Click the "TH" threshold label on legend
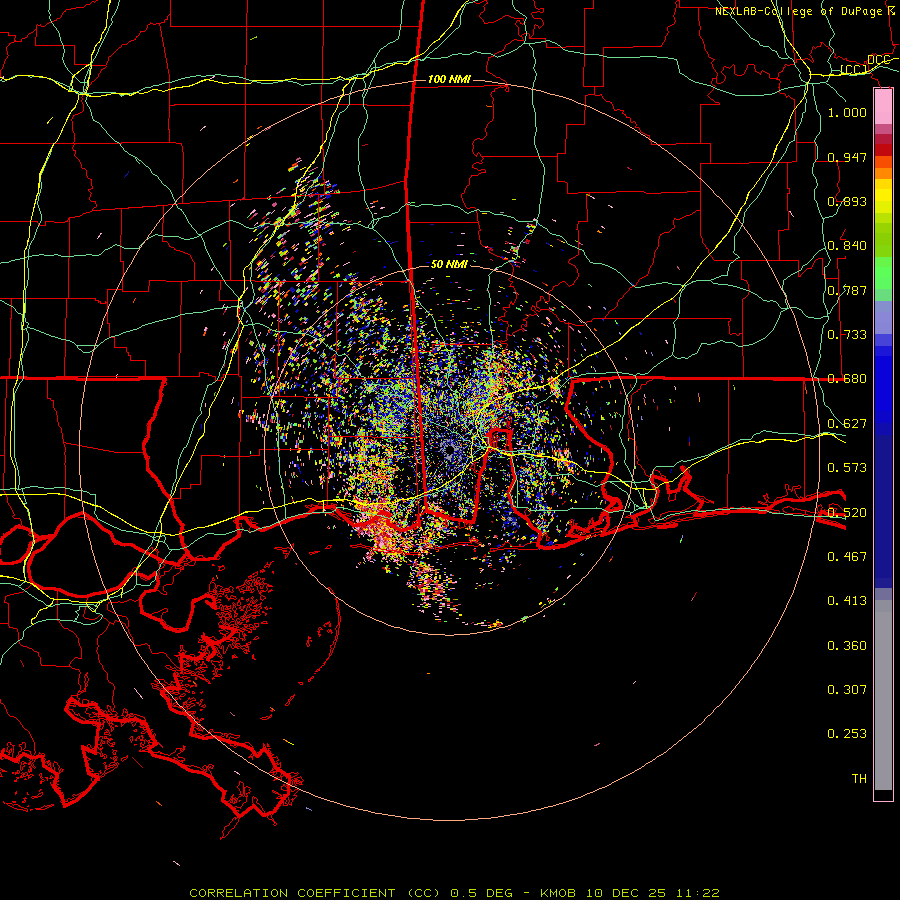The height and width of the screenshot is (900, 900). 859,779
